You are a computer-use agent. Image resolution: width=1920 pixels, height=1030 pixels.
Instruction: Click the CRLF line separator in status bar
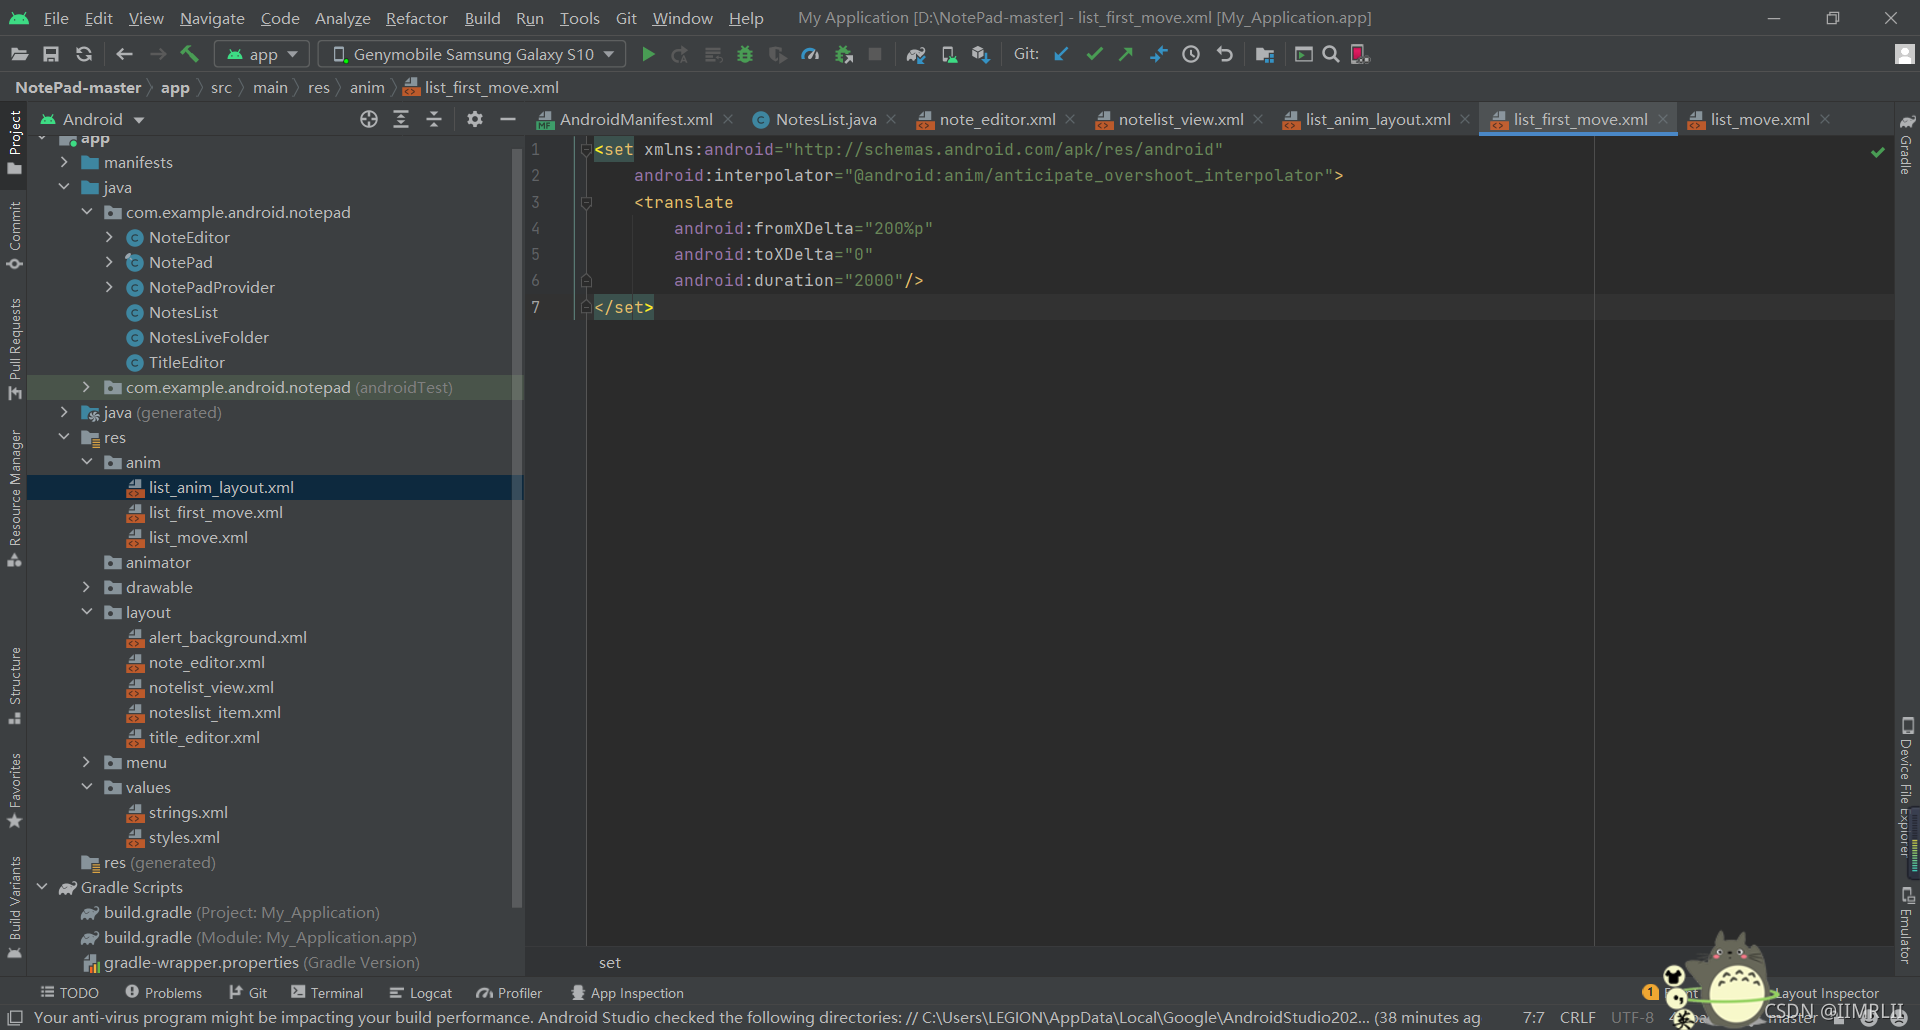point(1577,1017)
